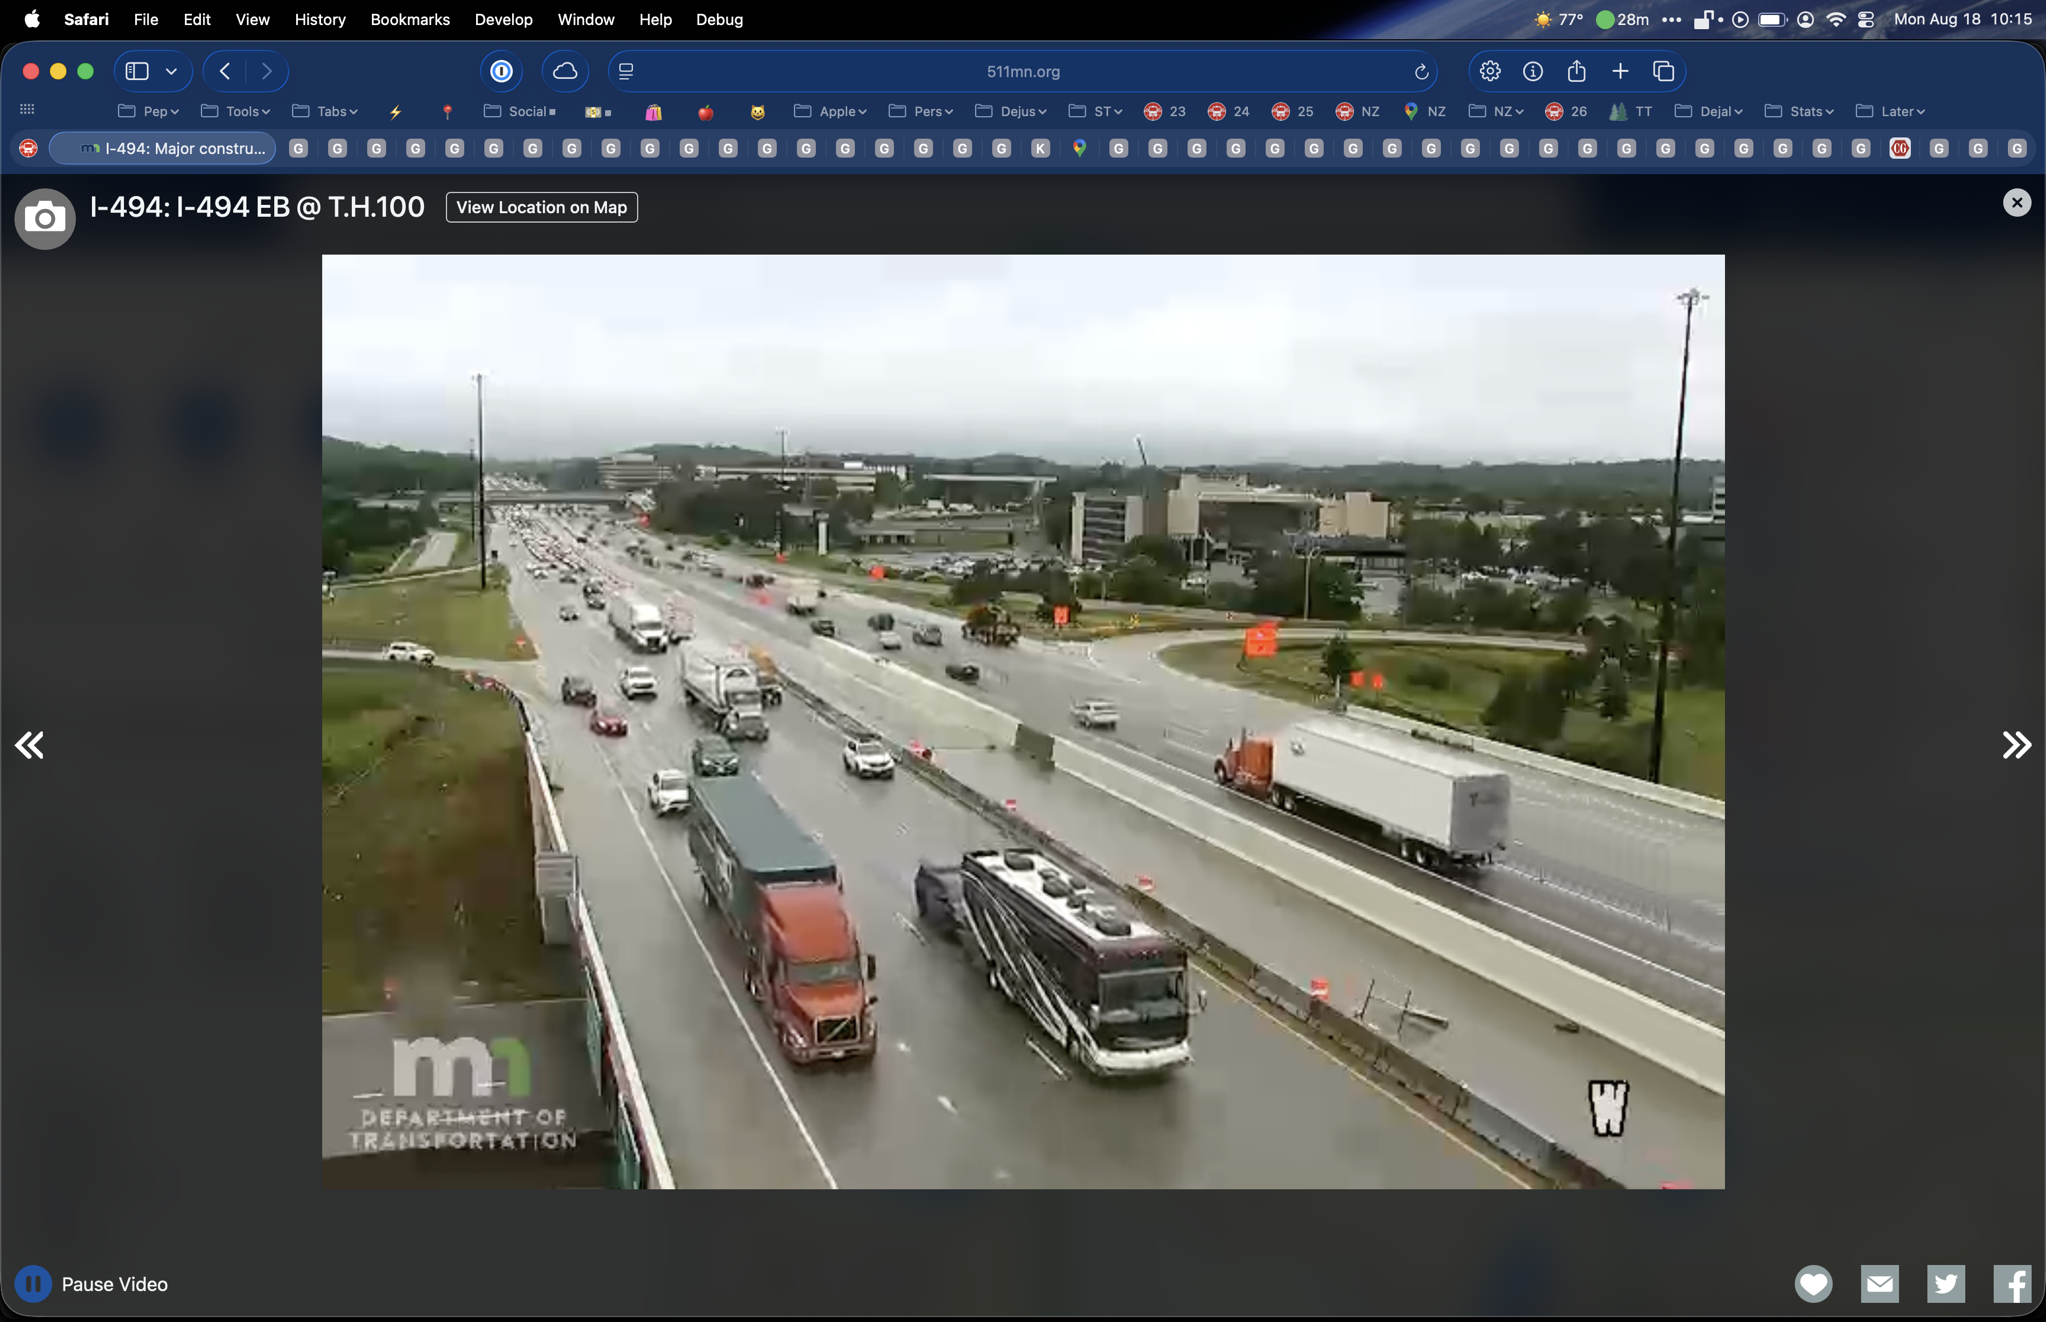This screenshot has width=2046, height=1322.
Task: Expand the Apple bookmarks folder
Action: click(x=830, y=111)
